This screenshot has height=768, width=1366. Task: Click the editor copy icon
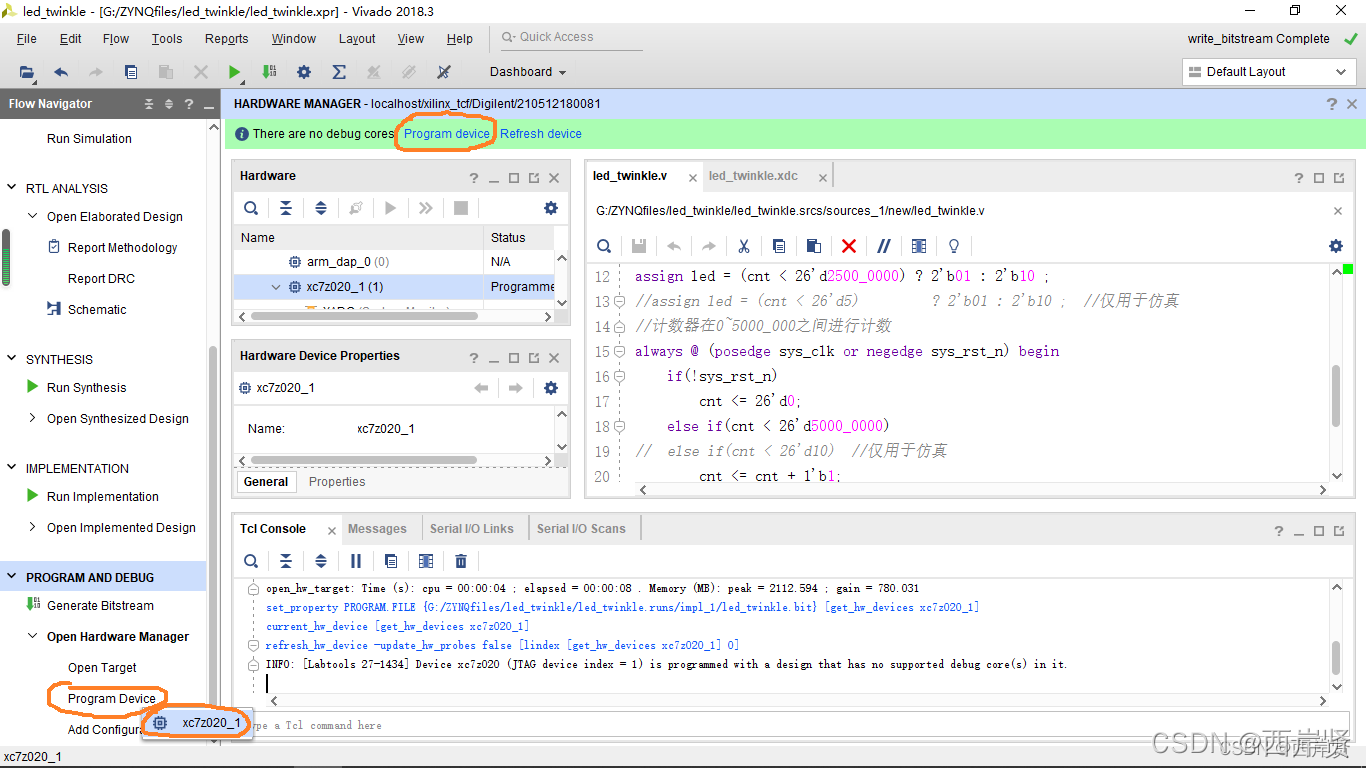click(779, 246)
